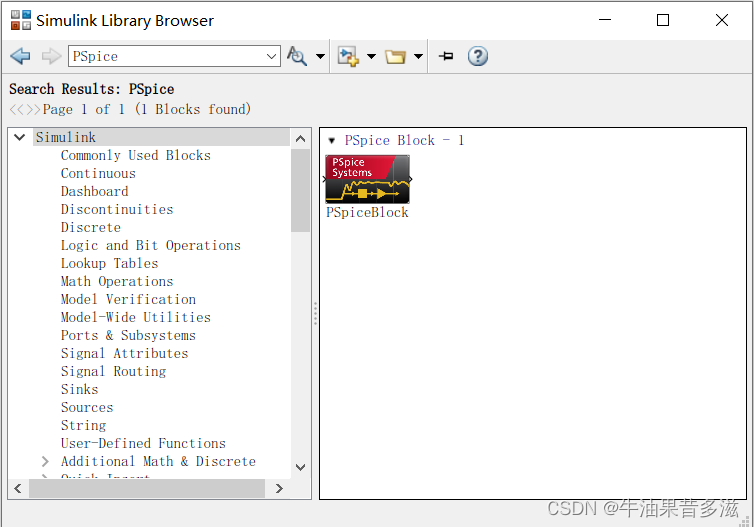Click the tree scroll up arrow
Screen dimensions: 754x527
tap(301, 139)
